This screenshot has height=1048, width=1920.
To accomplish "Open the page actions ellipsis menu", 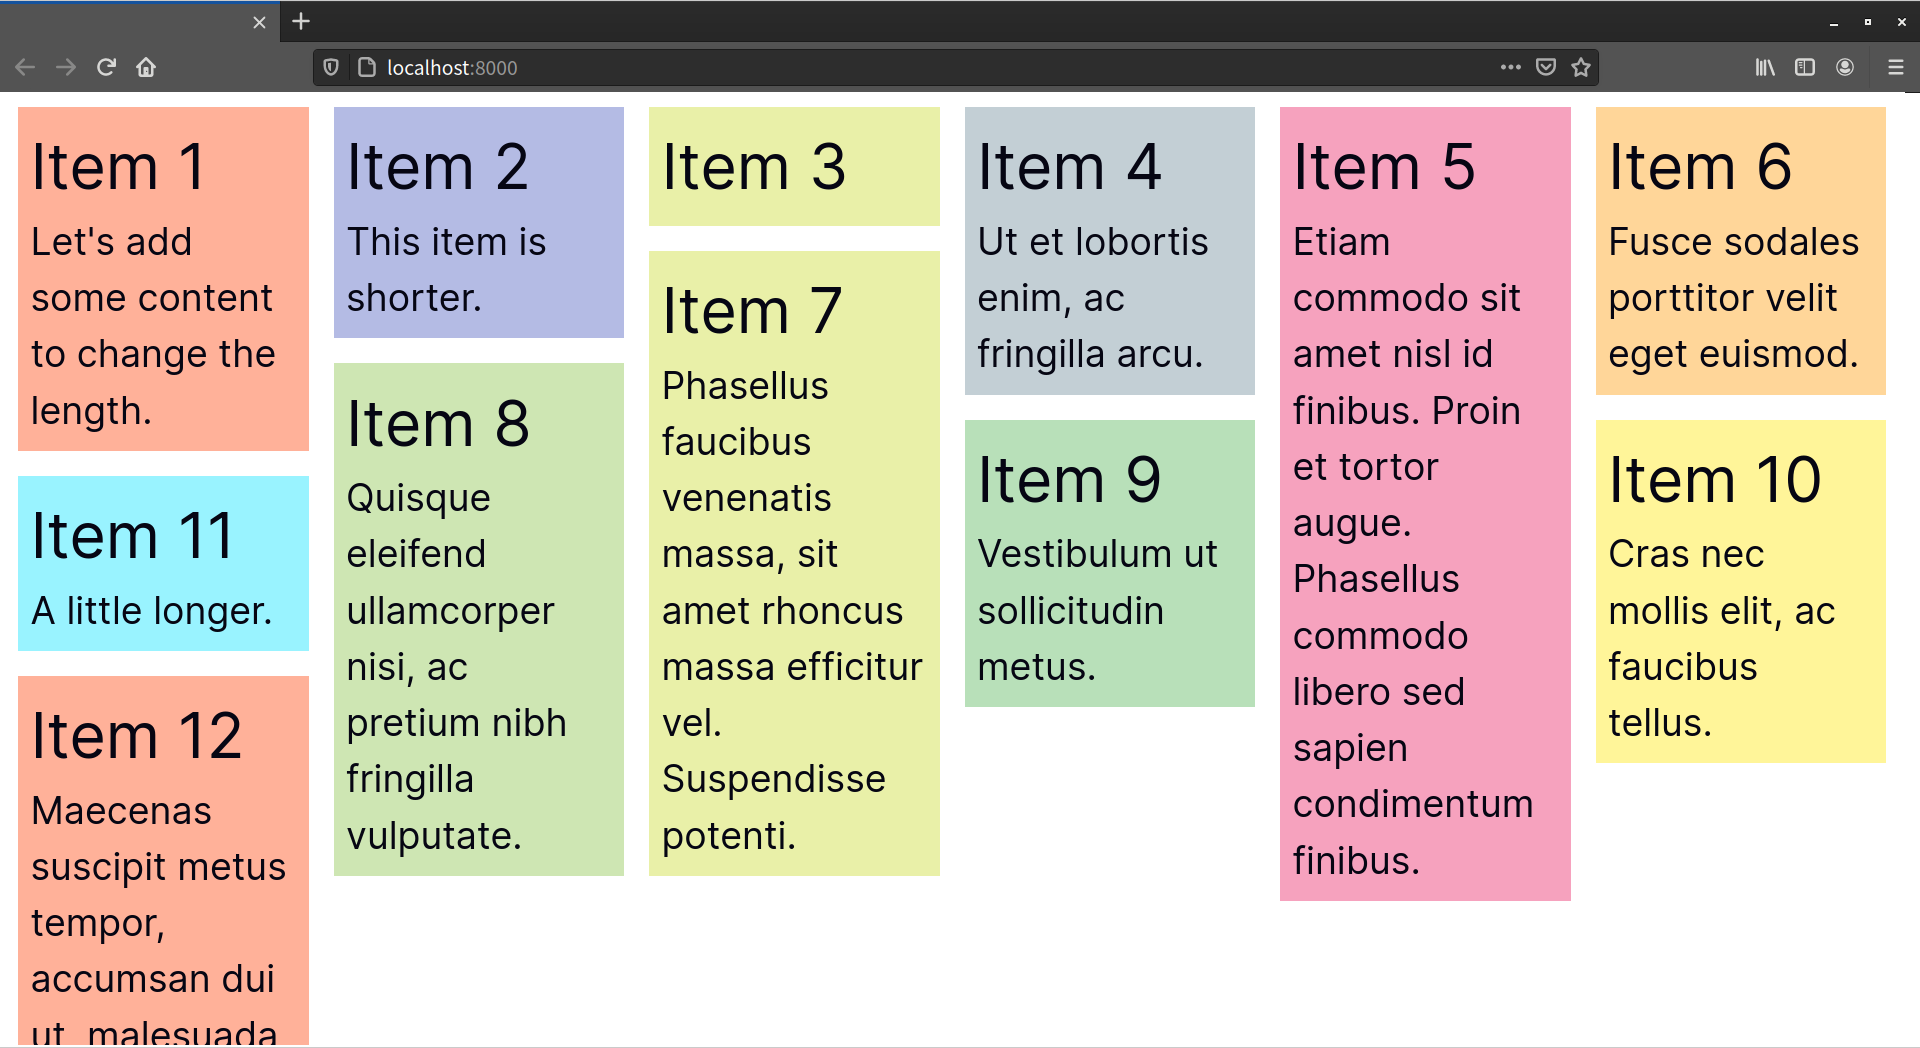I will coord(1510,67).
